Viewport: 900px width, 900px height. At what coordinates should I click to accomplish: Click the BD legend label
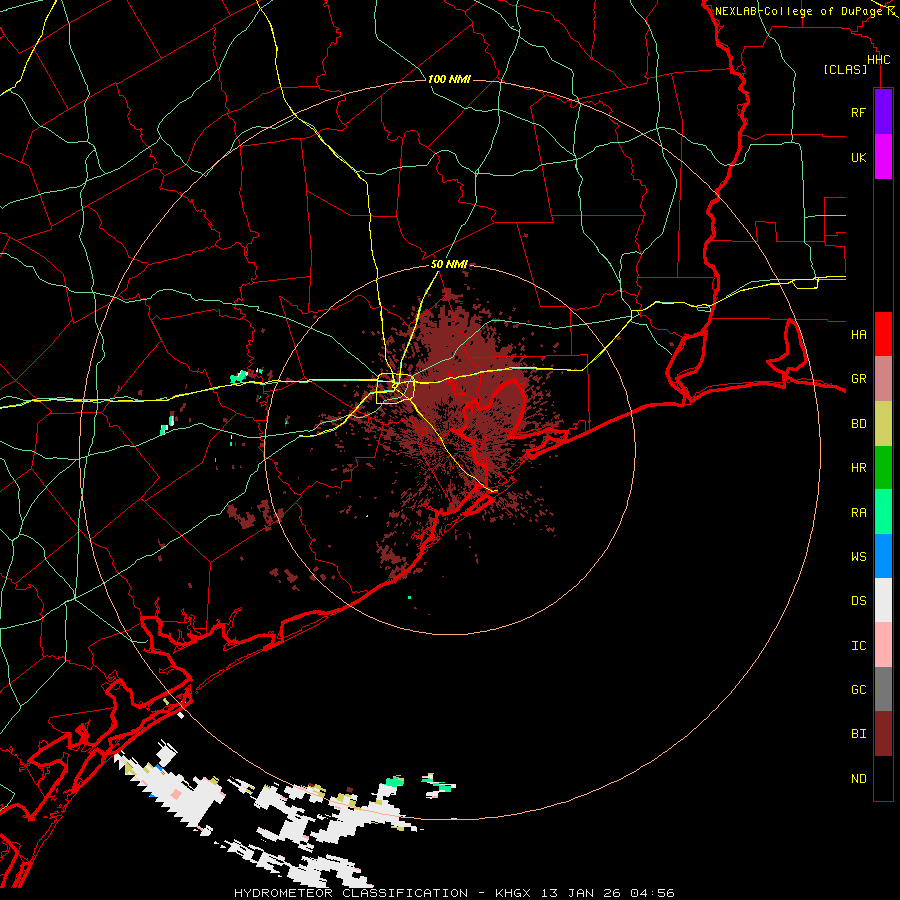(858, 424)
